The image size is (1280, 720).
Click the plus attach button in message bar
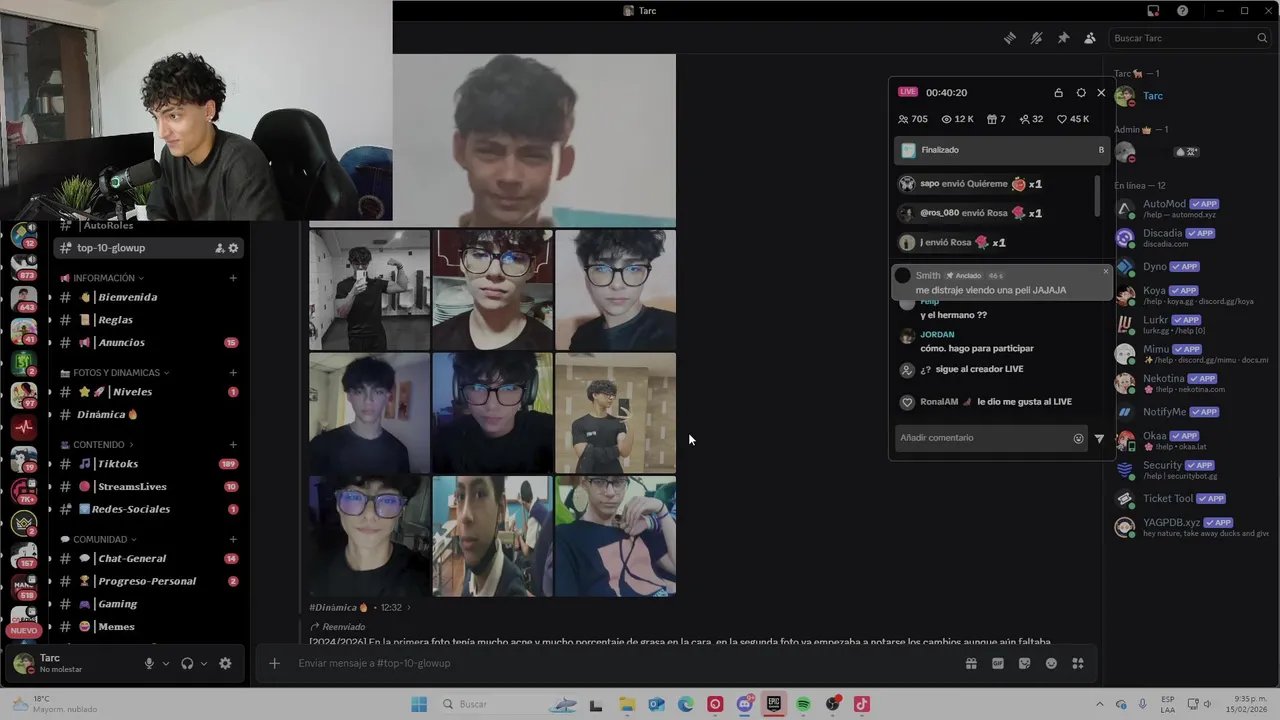[274, 663]
